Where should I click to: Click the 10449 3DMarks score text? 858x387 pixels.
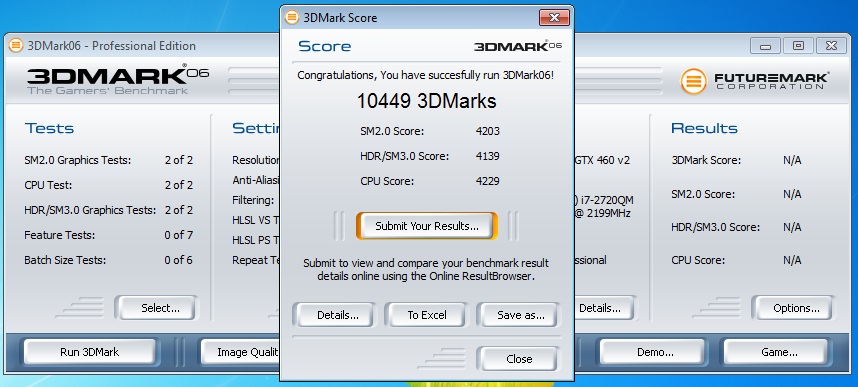[427, 101]
